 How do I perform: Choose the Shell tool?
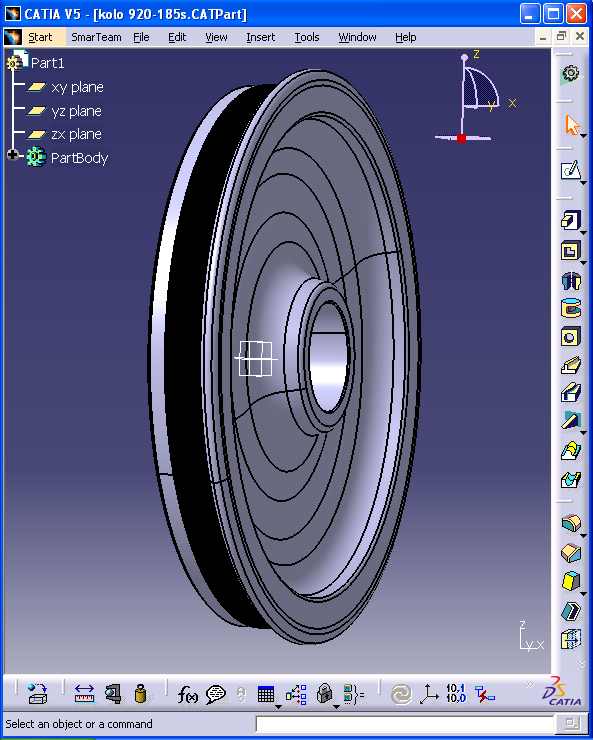[x=570, y=611]
